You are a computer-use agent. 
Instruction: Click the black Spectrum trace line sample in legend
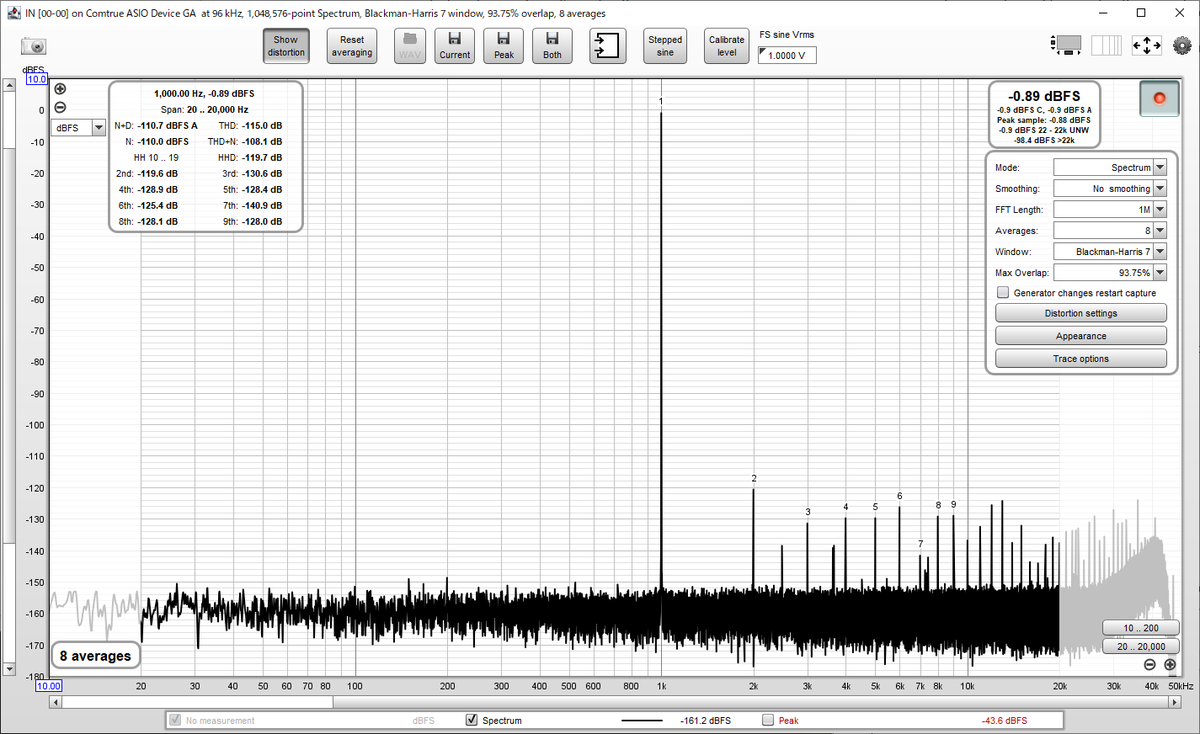tap(642, 720)
